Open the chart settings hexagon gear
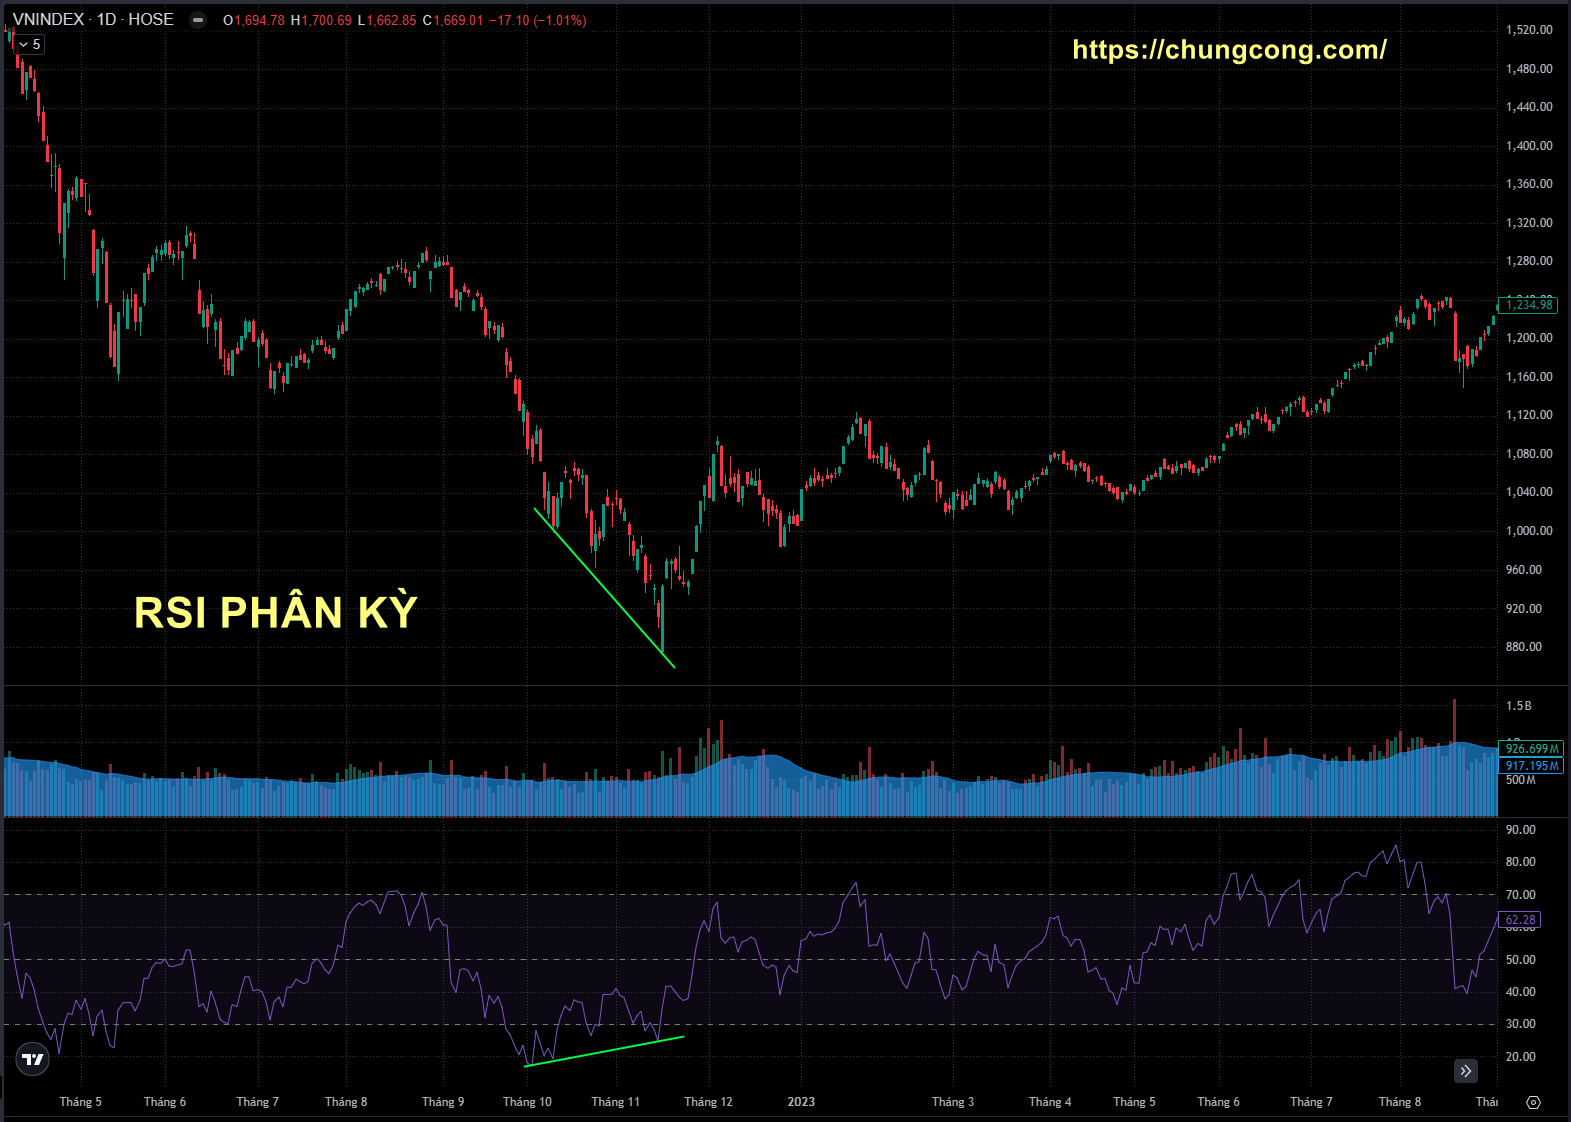The height and width of the screenshot is (1122, 1571). pos(1533,1102)
